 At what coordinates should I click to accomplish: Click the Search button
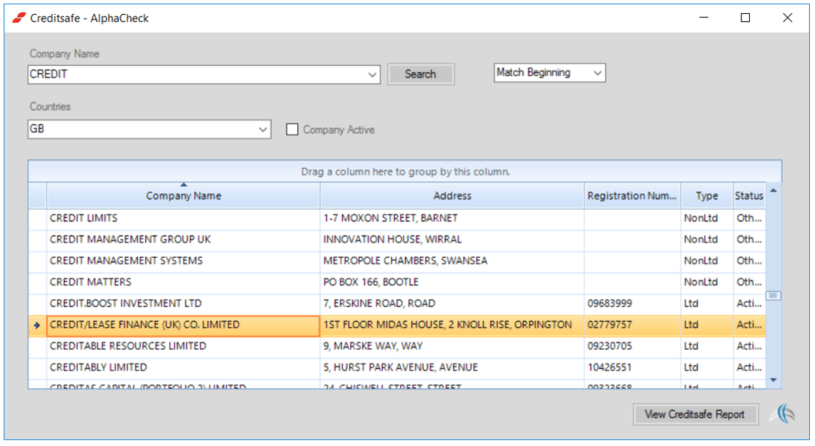(420, 74)
